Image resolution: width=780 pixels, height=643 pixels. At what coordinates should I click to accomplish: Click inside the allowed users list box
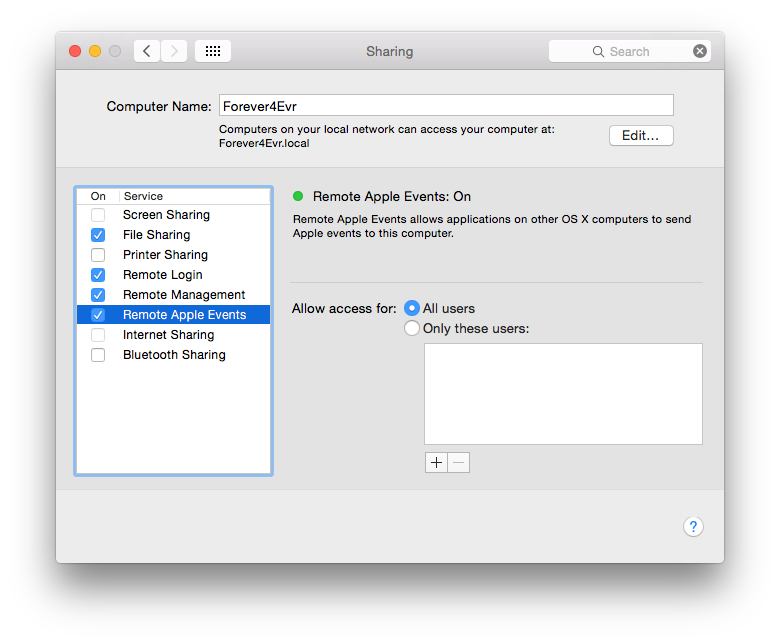tap(563, 394)
